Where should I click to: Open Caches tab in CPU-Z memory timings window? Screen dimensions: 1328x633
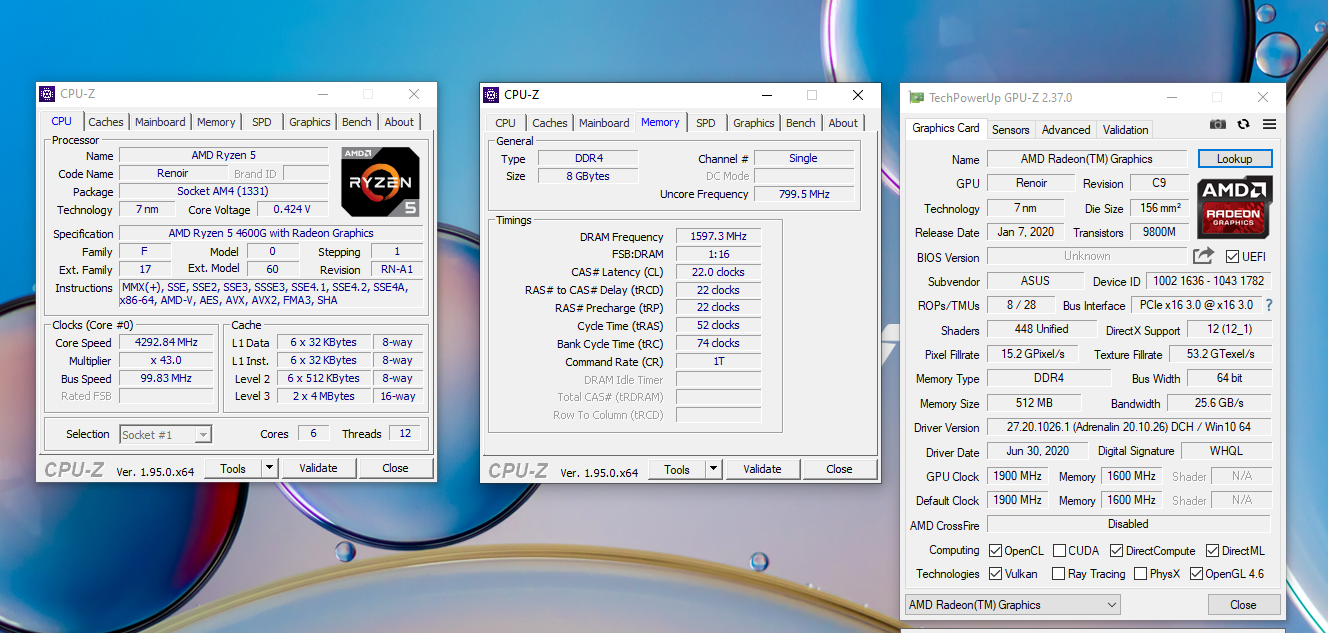[550, 123]
